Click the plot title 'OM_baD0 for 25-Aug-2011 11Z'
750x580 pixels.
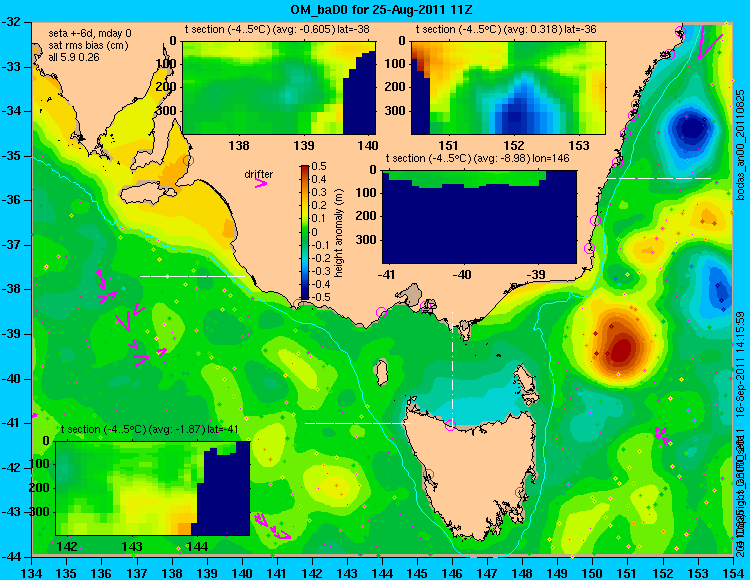pos(382,9)
